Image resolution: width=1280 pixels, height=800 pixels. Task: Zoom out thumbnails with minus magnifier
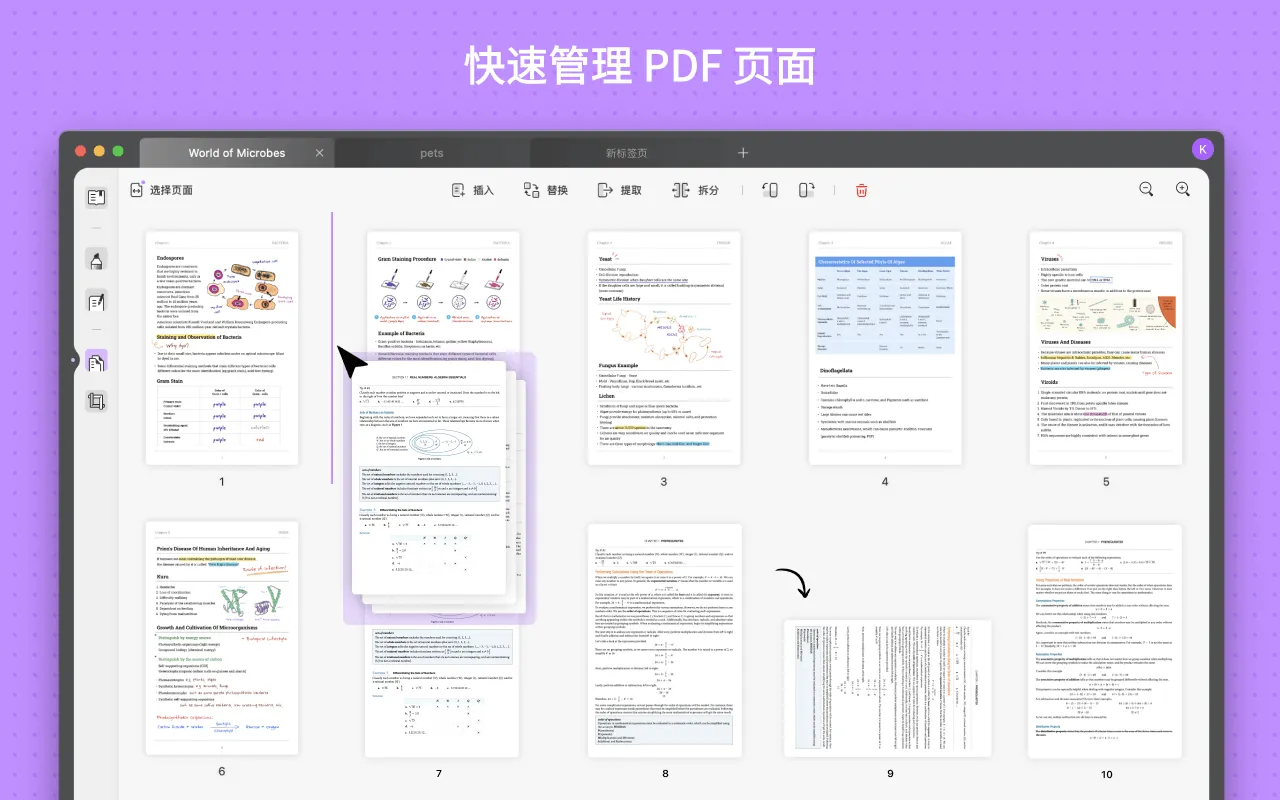pos(1146,189)
